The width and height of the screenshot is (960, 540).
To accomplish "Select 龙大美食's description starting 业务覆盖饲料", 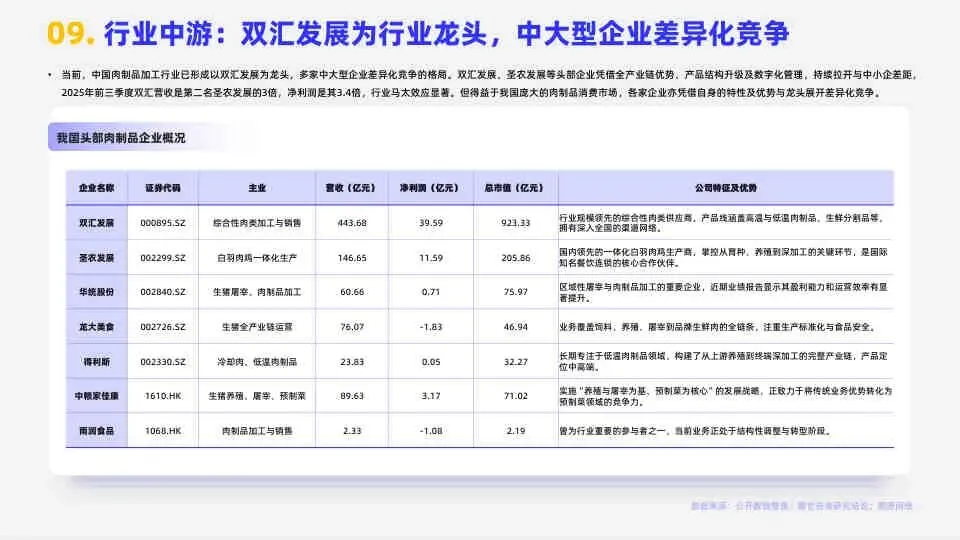I will [x=719, y=327].
